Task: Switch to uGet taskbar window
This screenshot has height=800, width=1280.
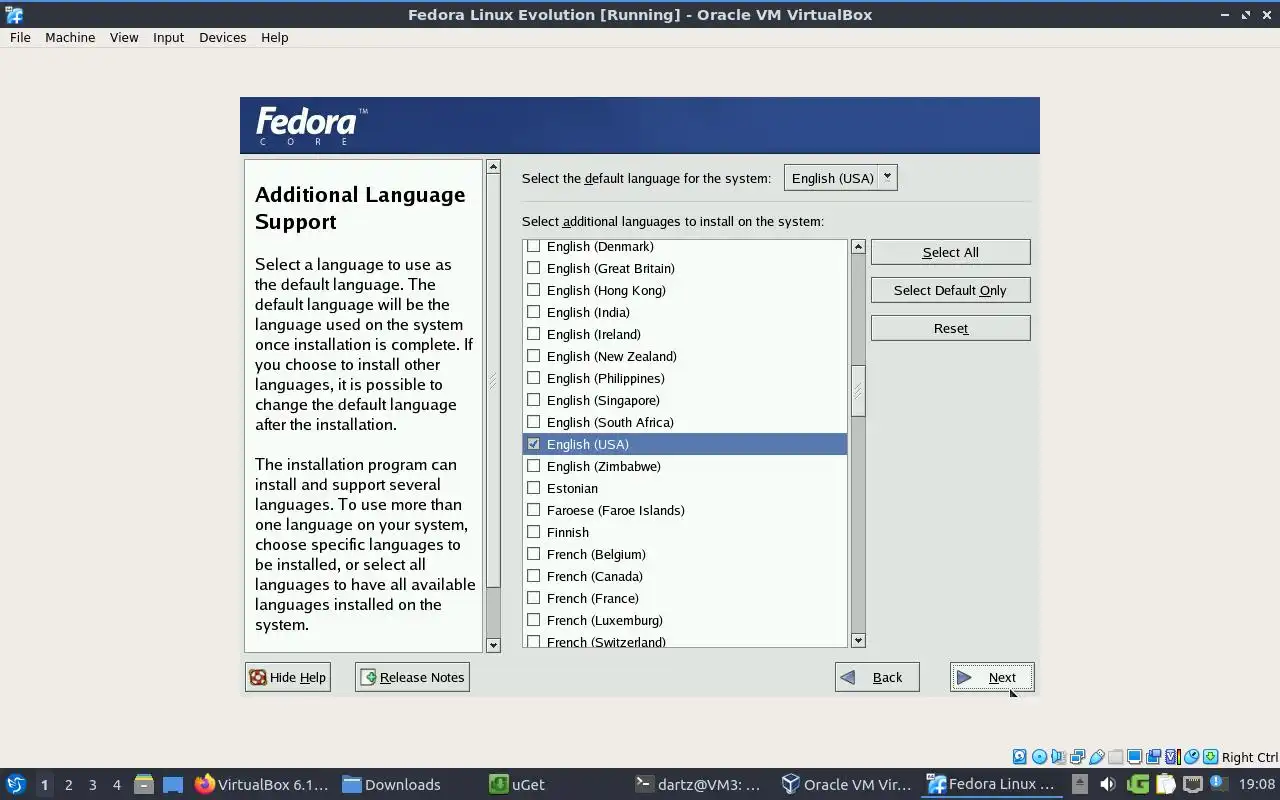Action: pos(518,784)
